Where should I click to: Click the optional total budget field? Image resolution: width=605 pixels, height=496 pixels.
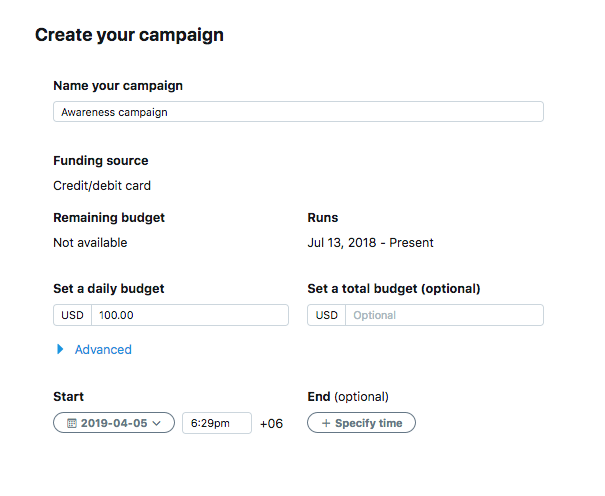[x=443, y=316]
